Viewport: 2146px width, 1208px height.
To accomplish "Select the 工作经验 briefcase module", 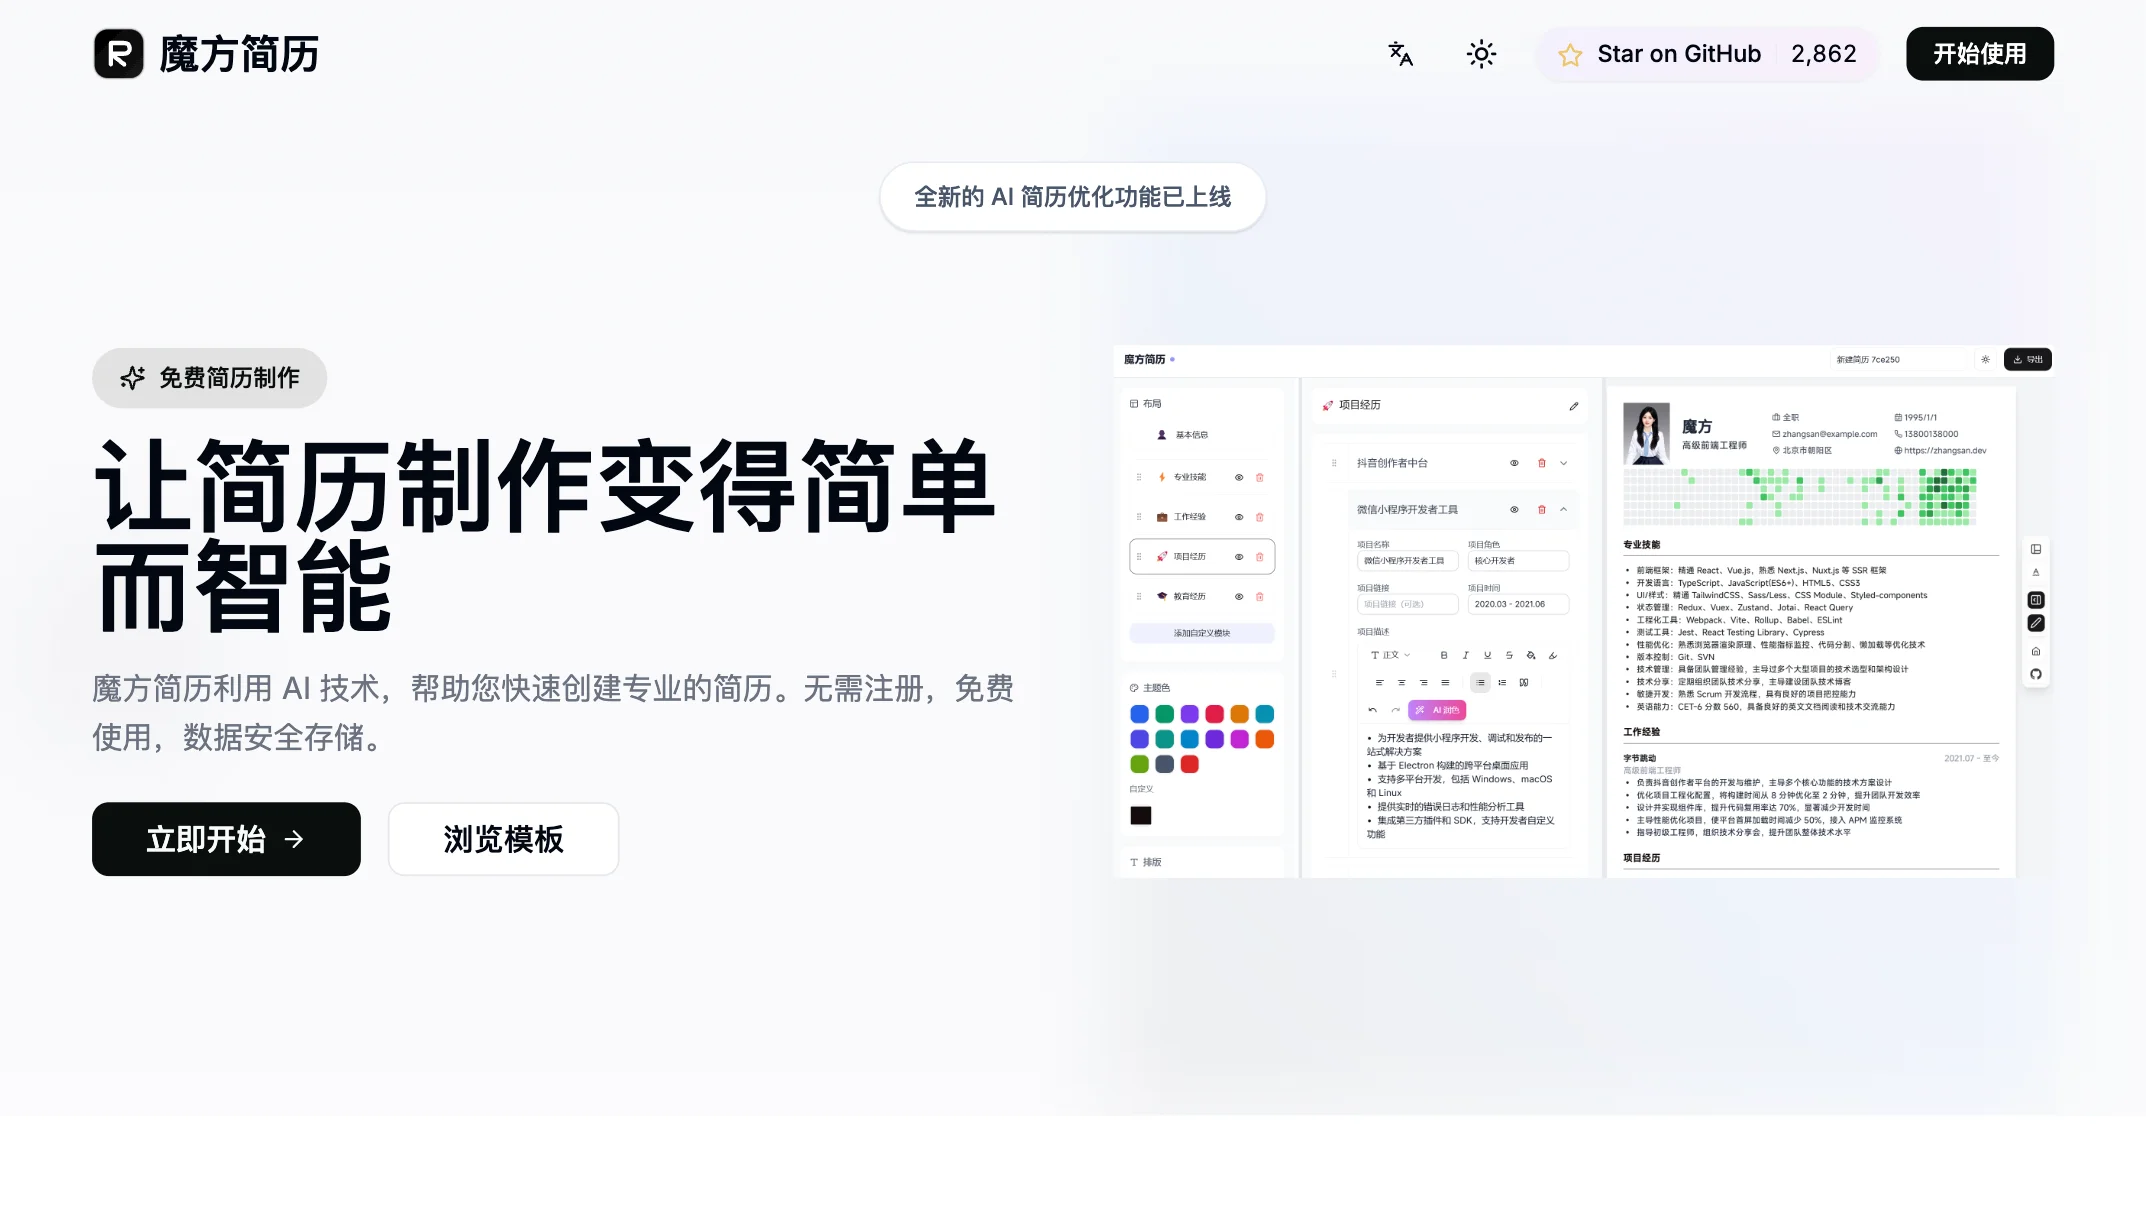I will pos(1190,517).
